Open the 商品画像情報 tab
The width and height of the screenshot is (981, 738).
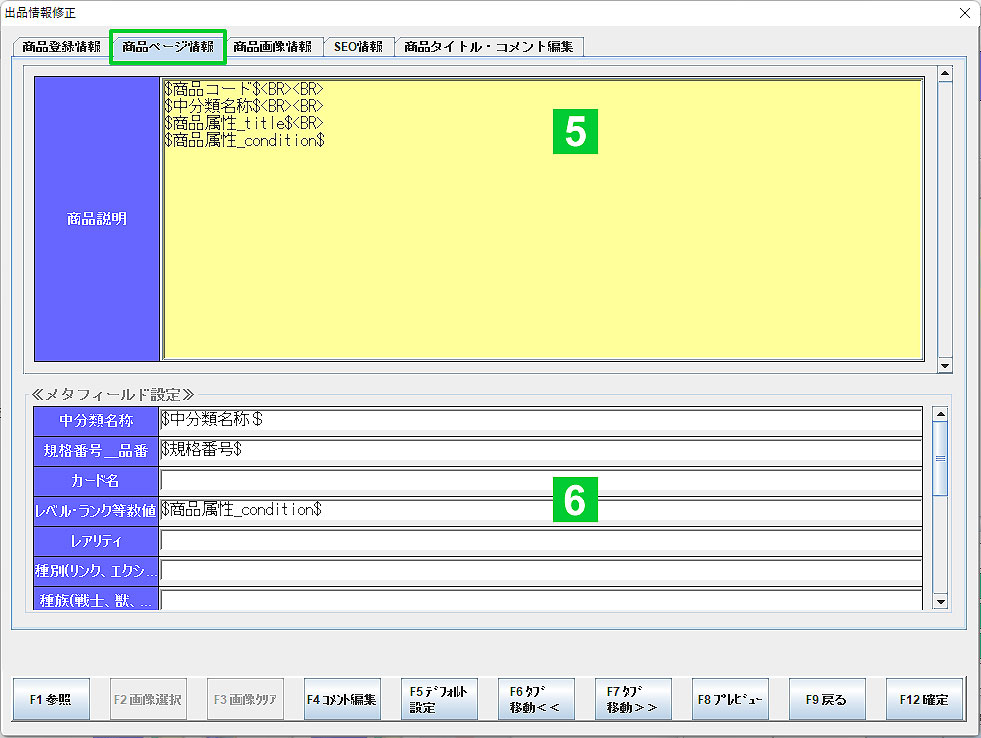pyautogui.click(x=272, y=47)
